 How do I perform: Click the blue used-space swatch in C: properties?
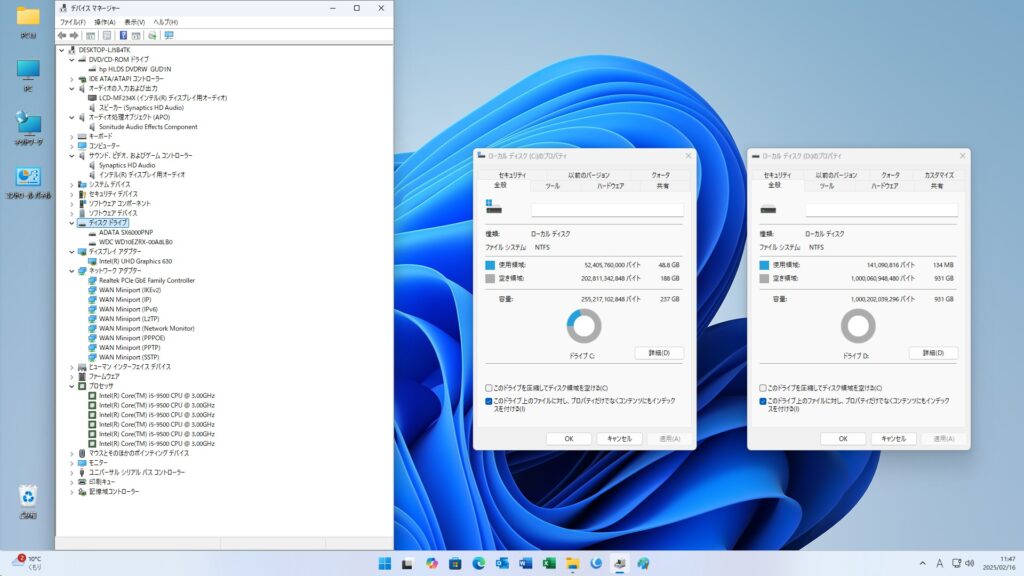490,265
